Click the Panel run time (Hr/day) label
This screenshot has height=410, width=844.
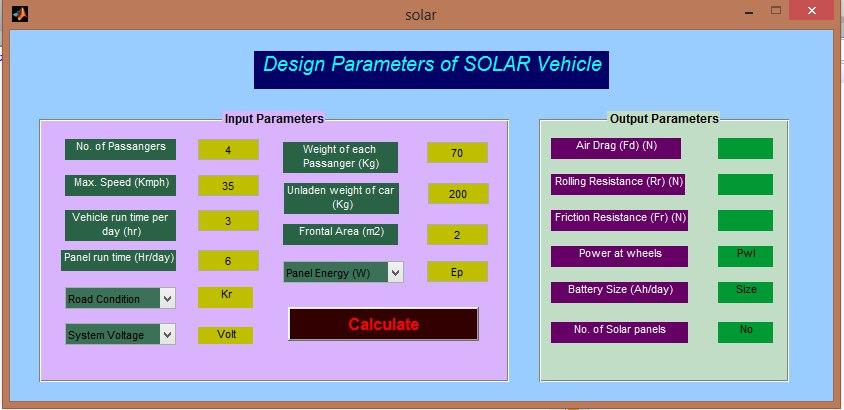118,260
